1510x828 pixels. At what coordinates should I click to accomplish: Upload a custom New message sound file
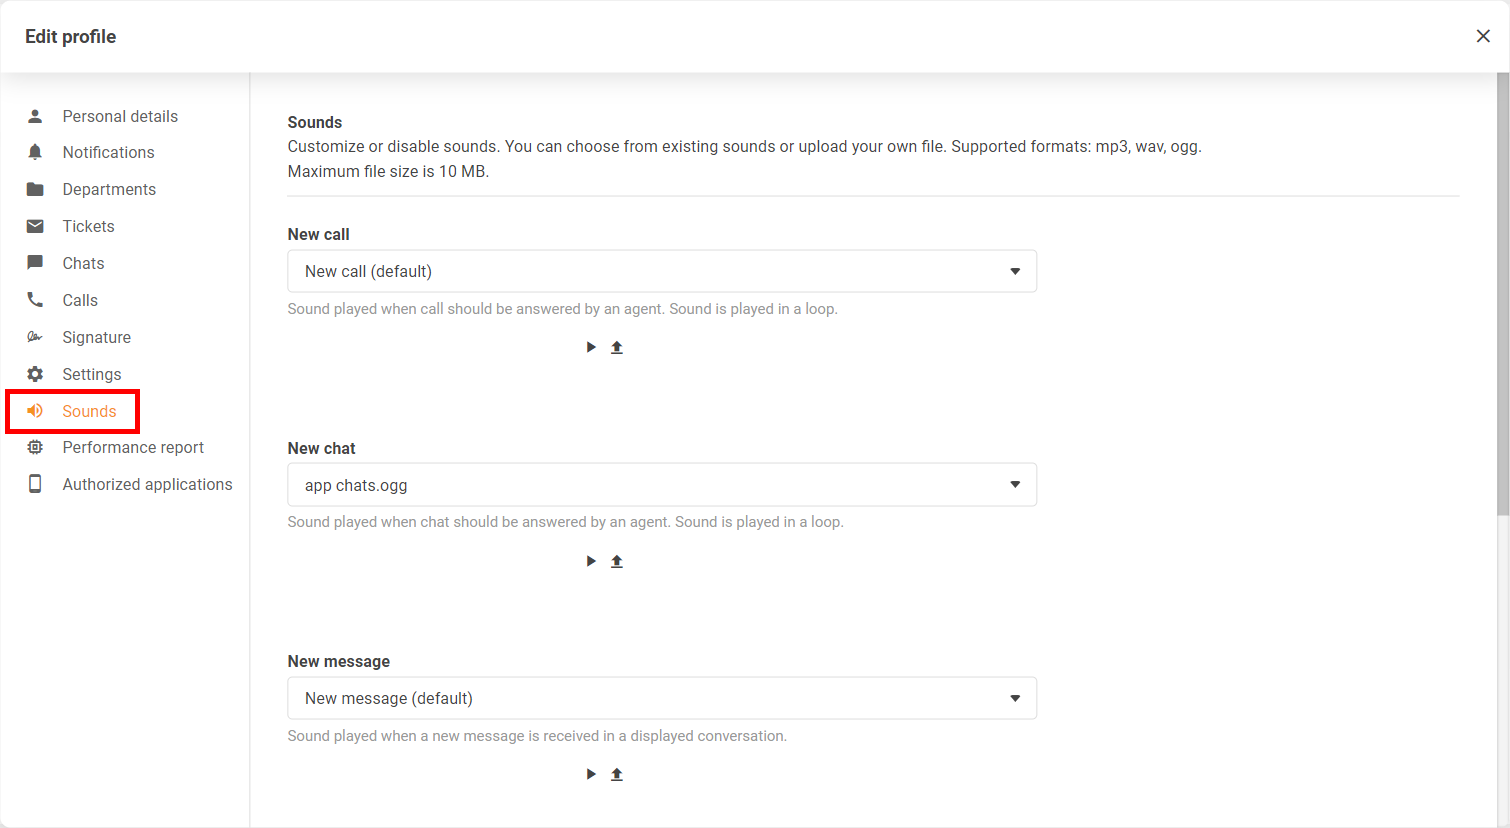[617, 774]
